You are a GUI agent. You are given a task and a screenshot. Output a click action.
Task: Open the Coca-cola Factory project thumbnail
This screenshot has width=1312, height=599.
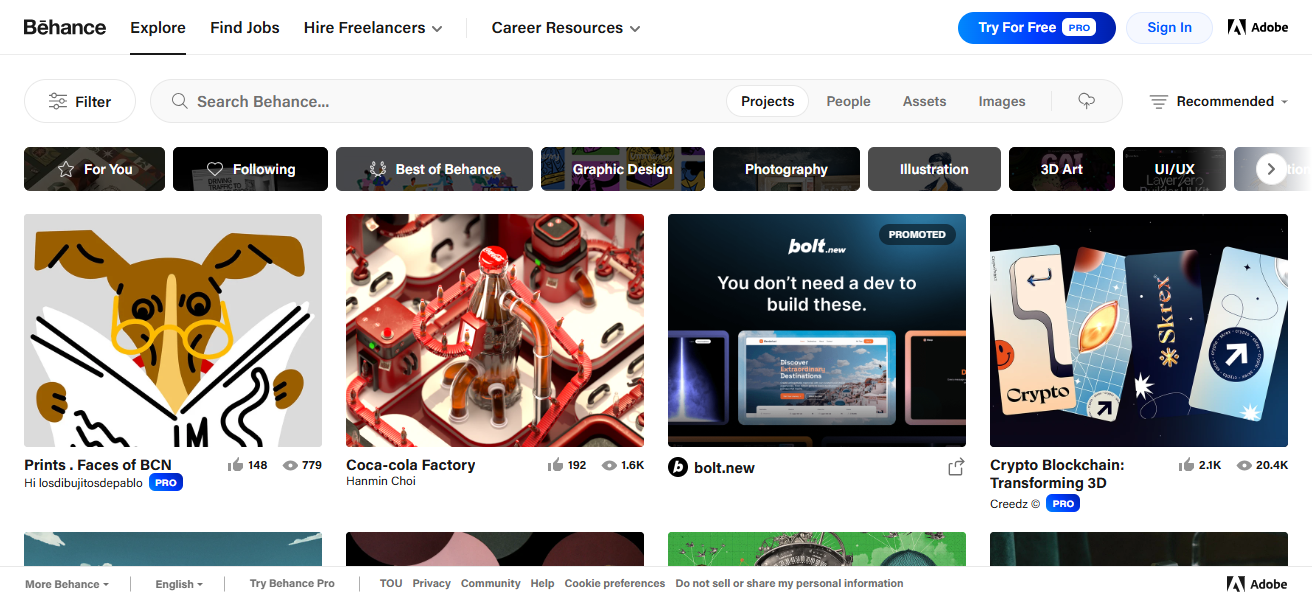(495, 330)
